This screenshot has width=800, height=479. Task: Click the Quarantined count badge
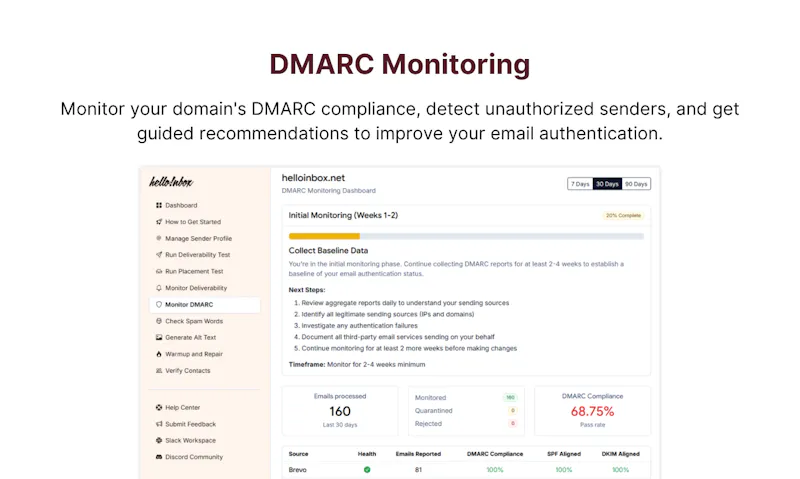pos(513,411)
